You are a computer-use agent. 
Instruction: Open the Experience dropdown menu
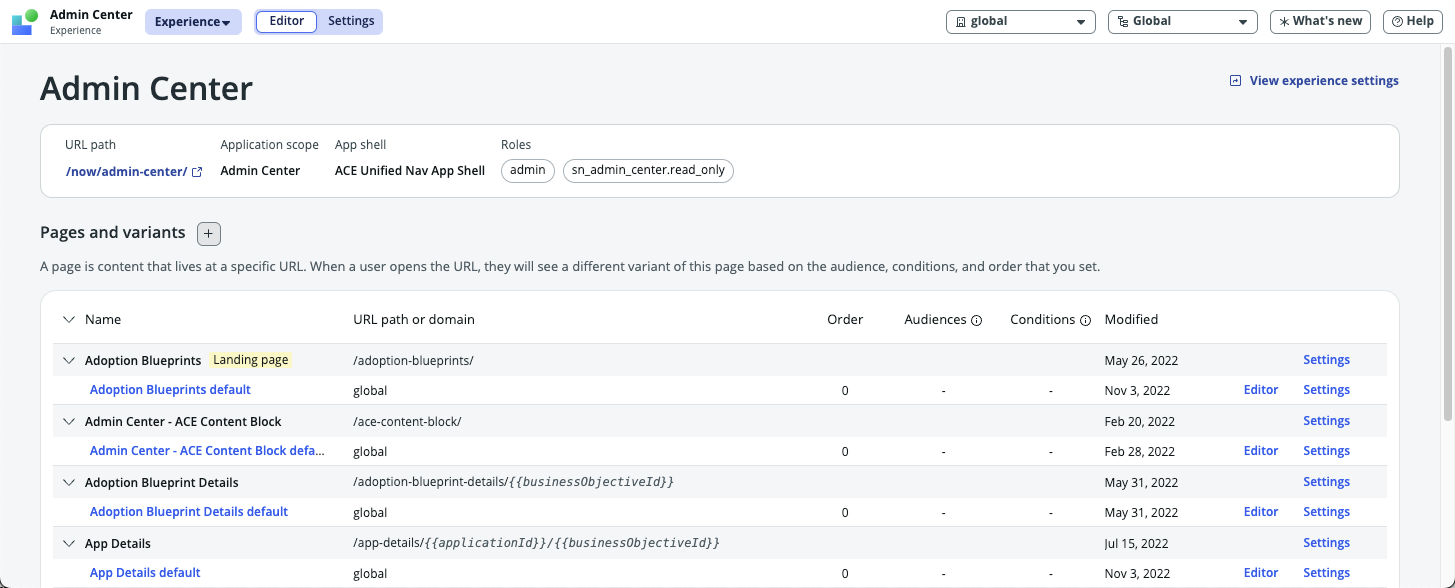click(193, 22)
